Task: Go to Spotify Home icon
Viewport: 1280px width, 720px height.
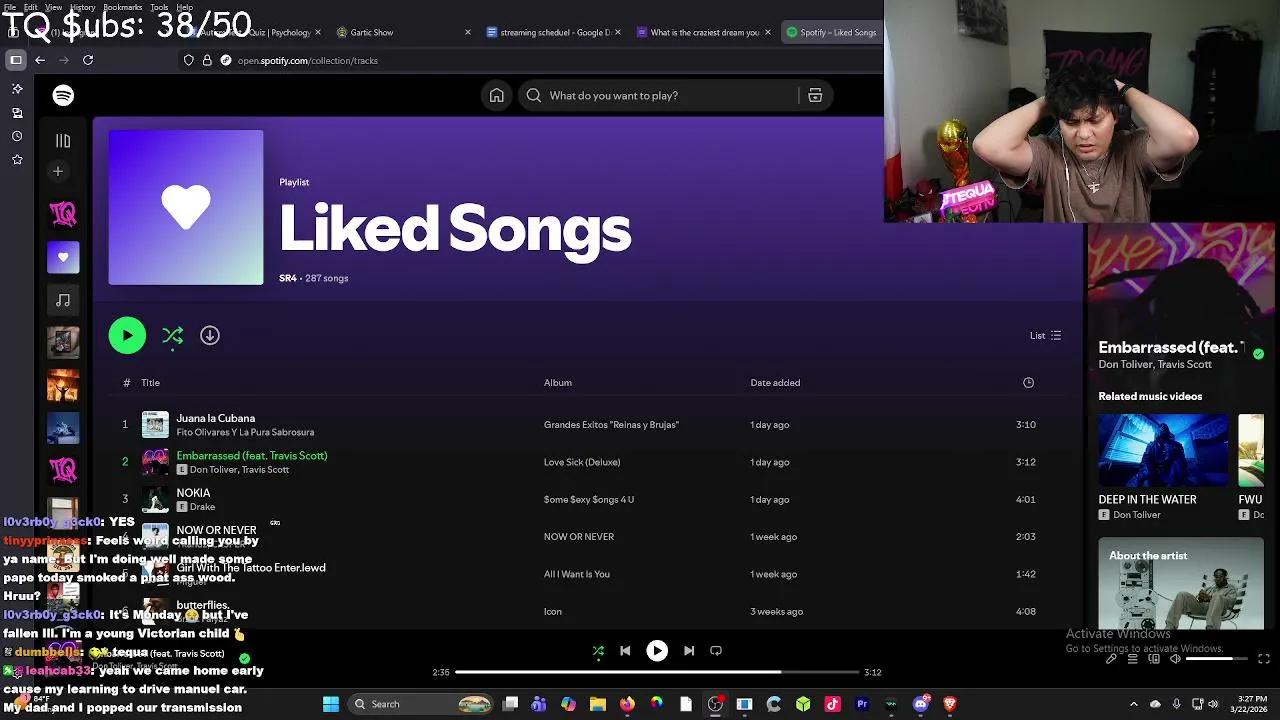Action: click(x=496, y=95)
